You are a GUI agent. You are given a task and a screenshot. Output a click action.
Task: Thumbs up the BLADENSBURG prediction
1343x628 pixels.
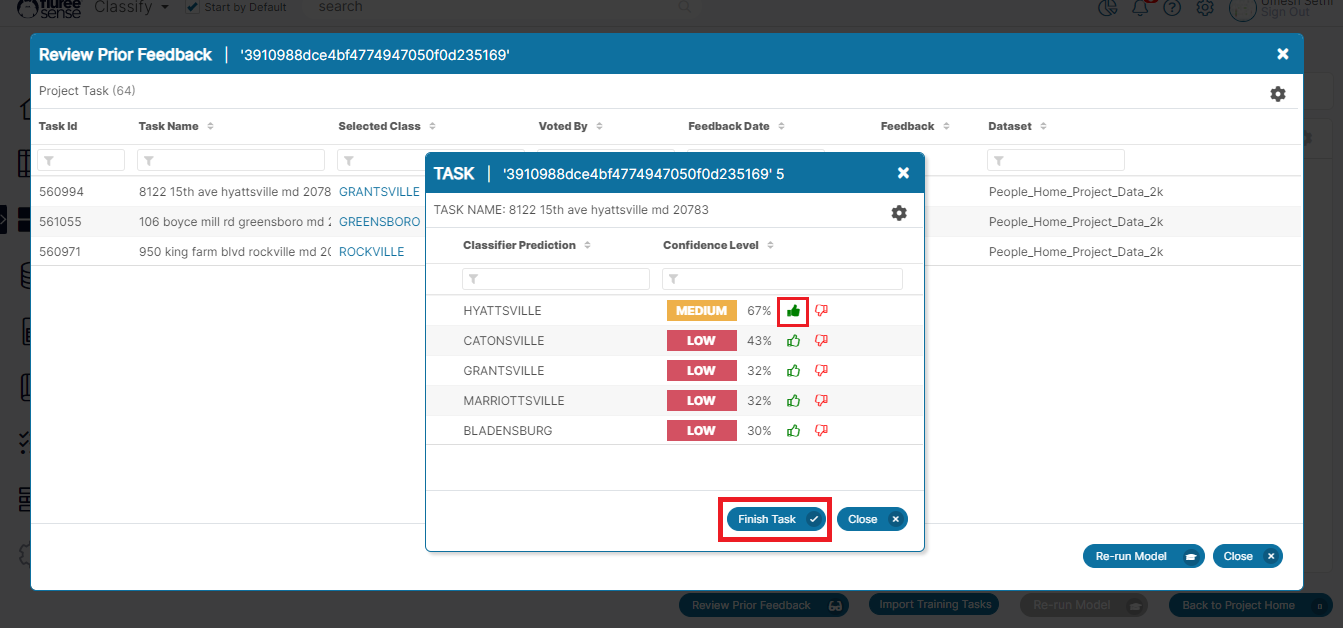point(793,431)
